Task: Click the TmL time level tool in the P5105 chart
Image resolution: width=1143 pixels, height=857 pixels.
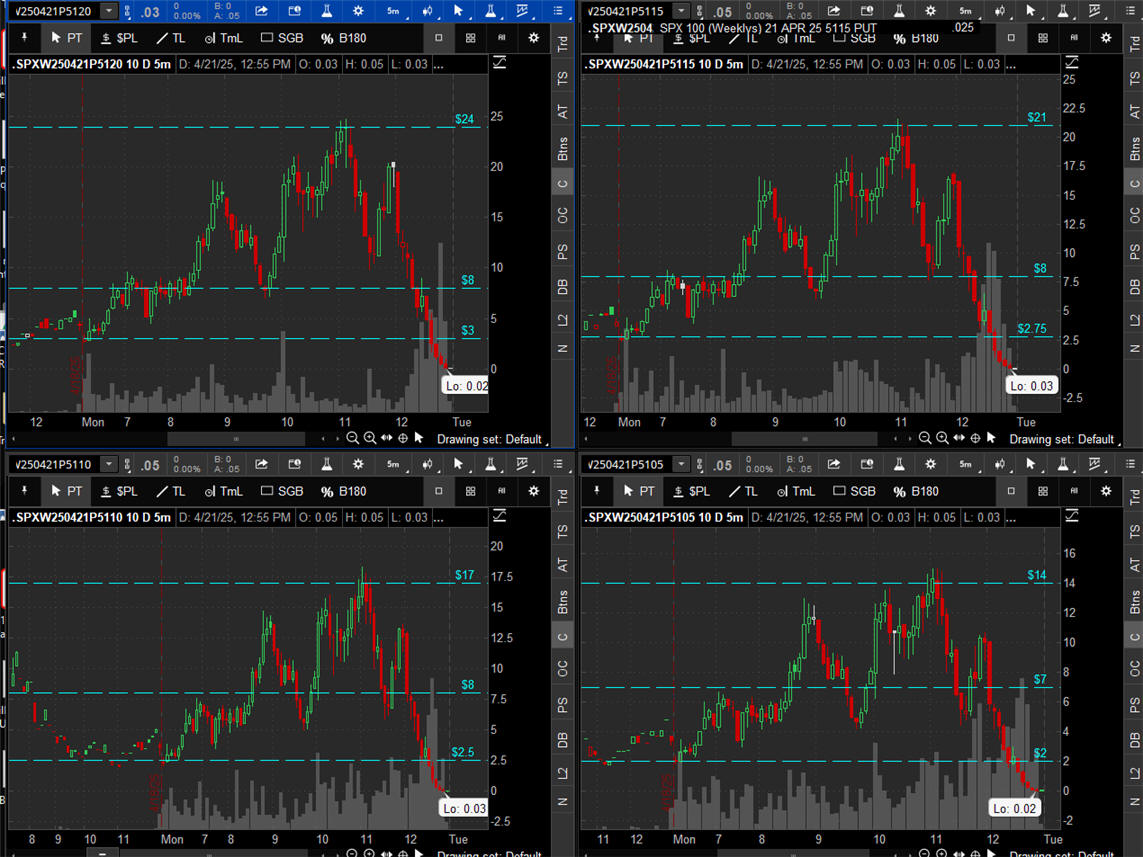Action: pyautogui.click(x=795, y=491)
